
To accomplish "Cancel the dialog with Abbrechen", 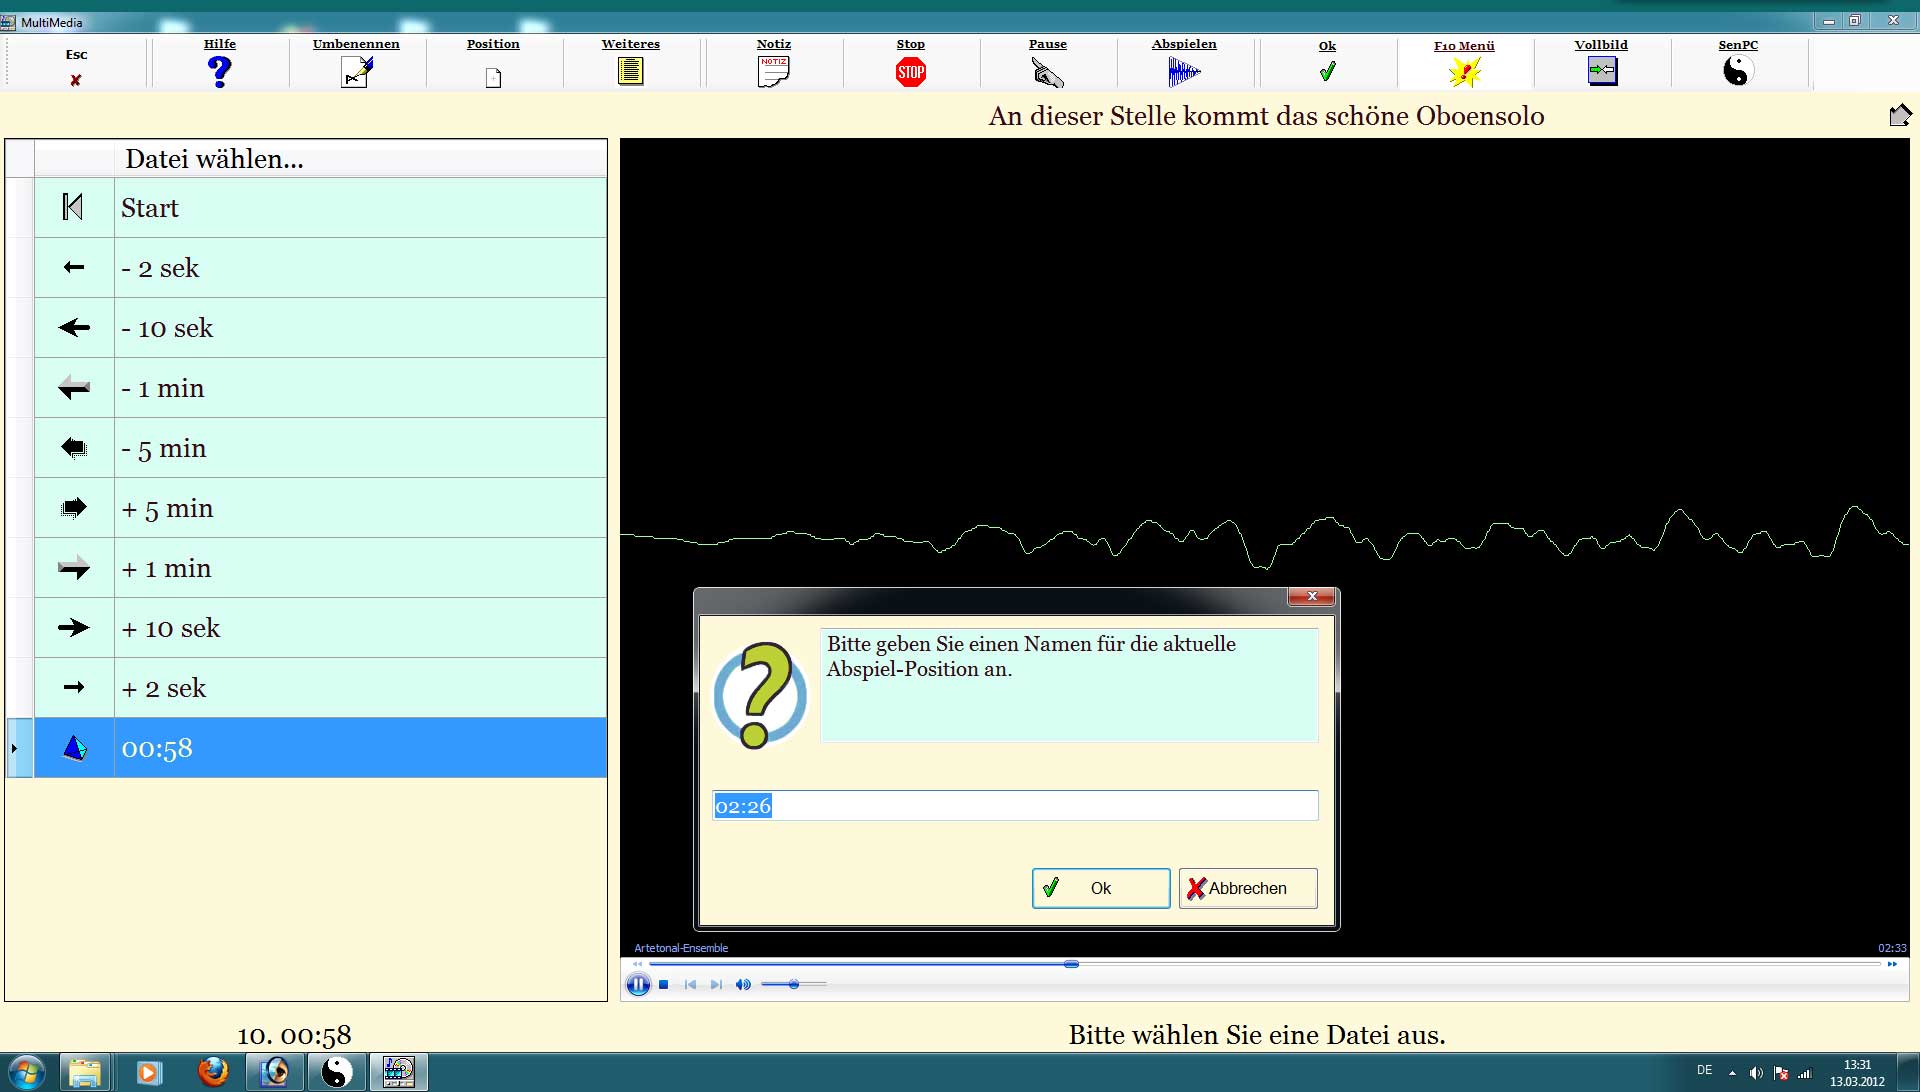I will (x=1247, y=888).
